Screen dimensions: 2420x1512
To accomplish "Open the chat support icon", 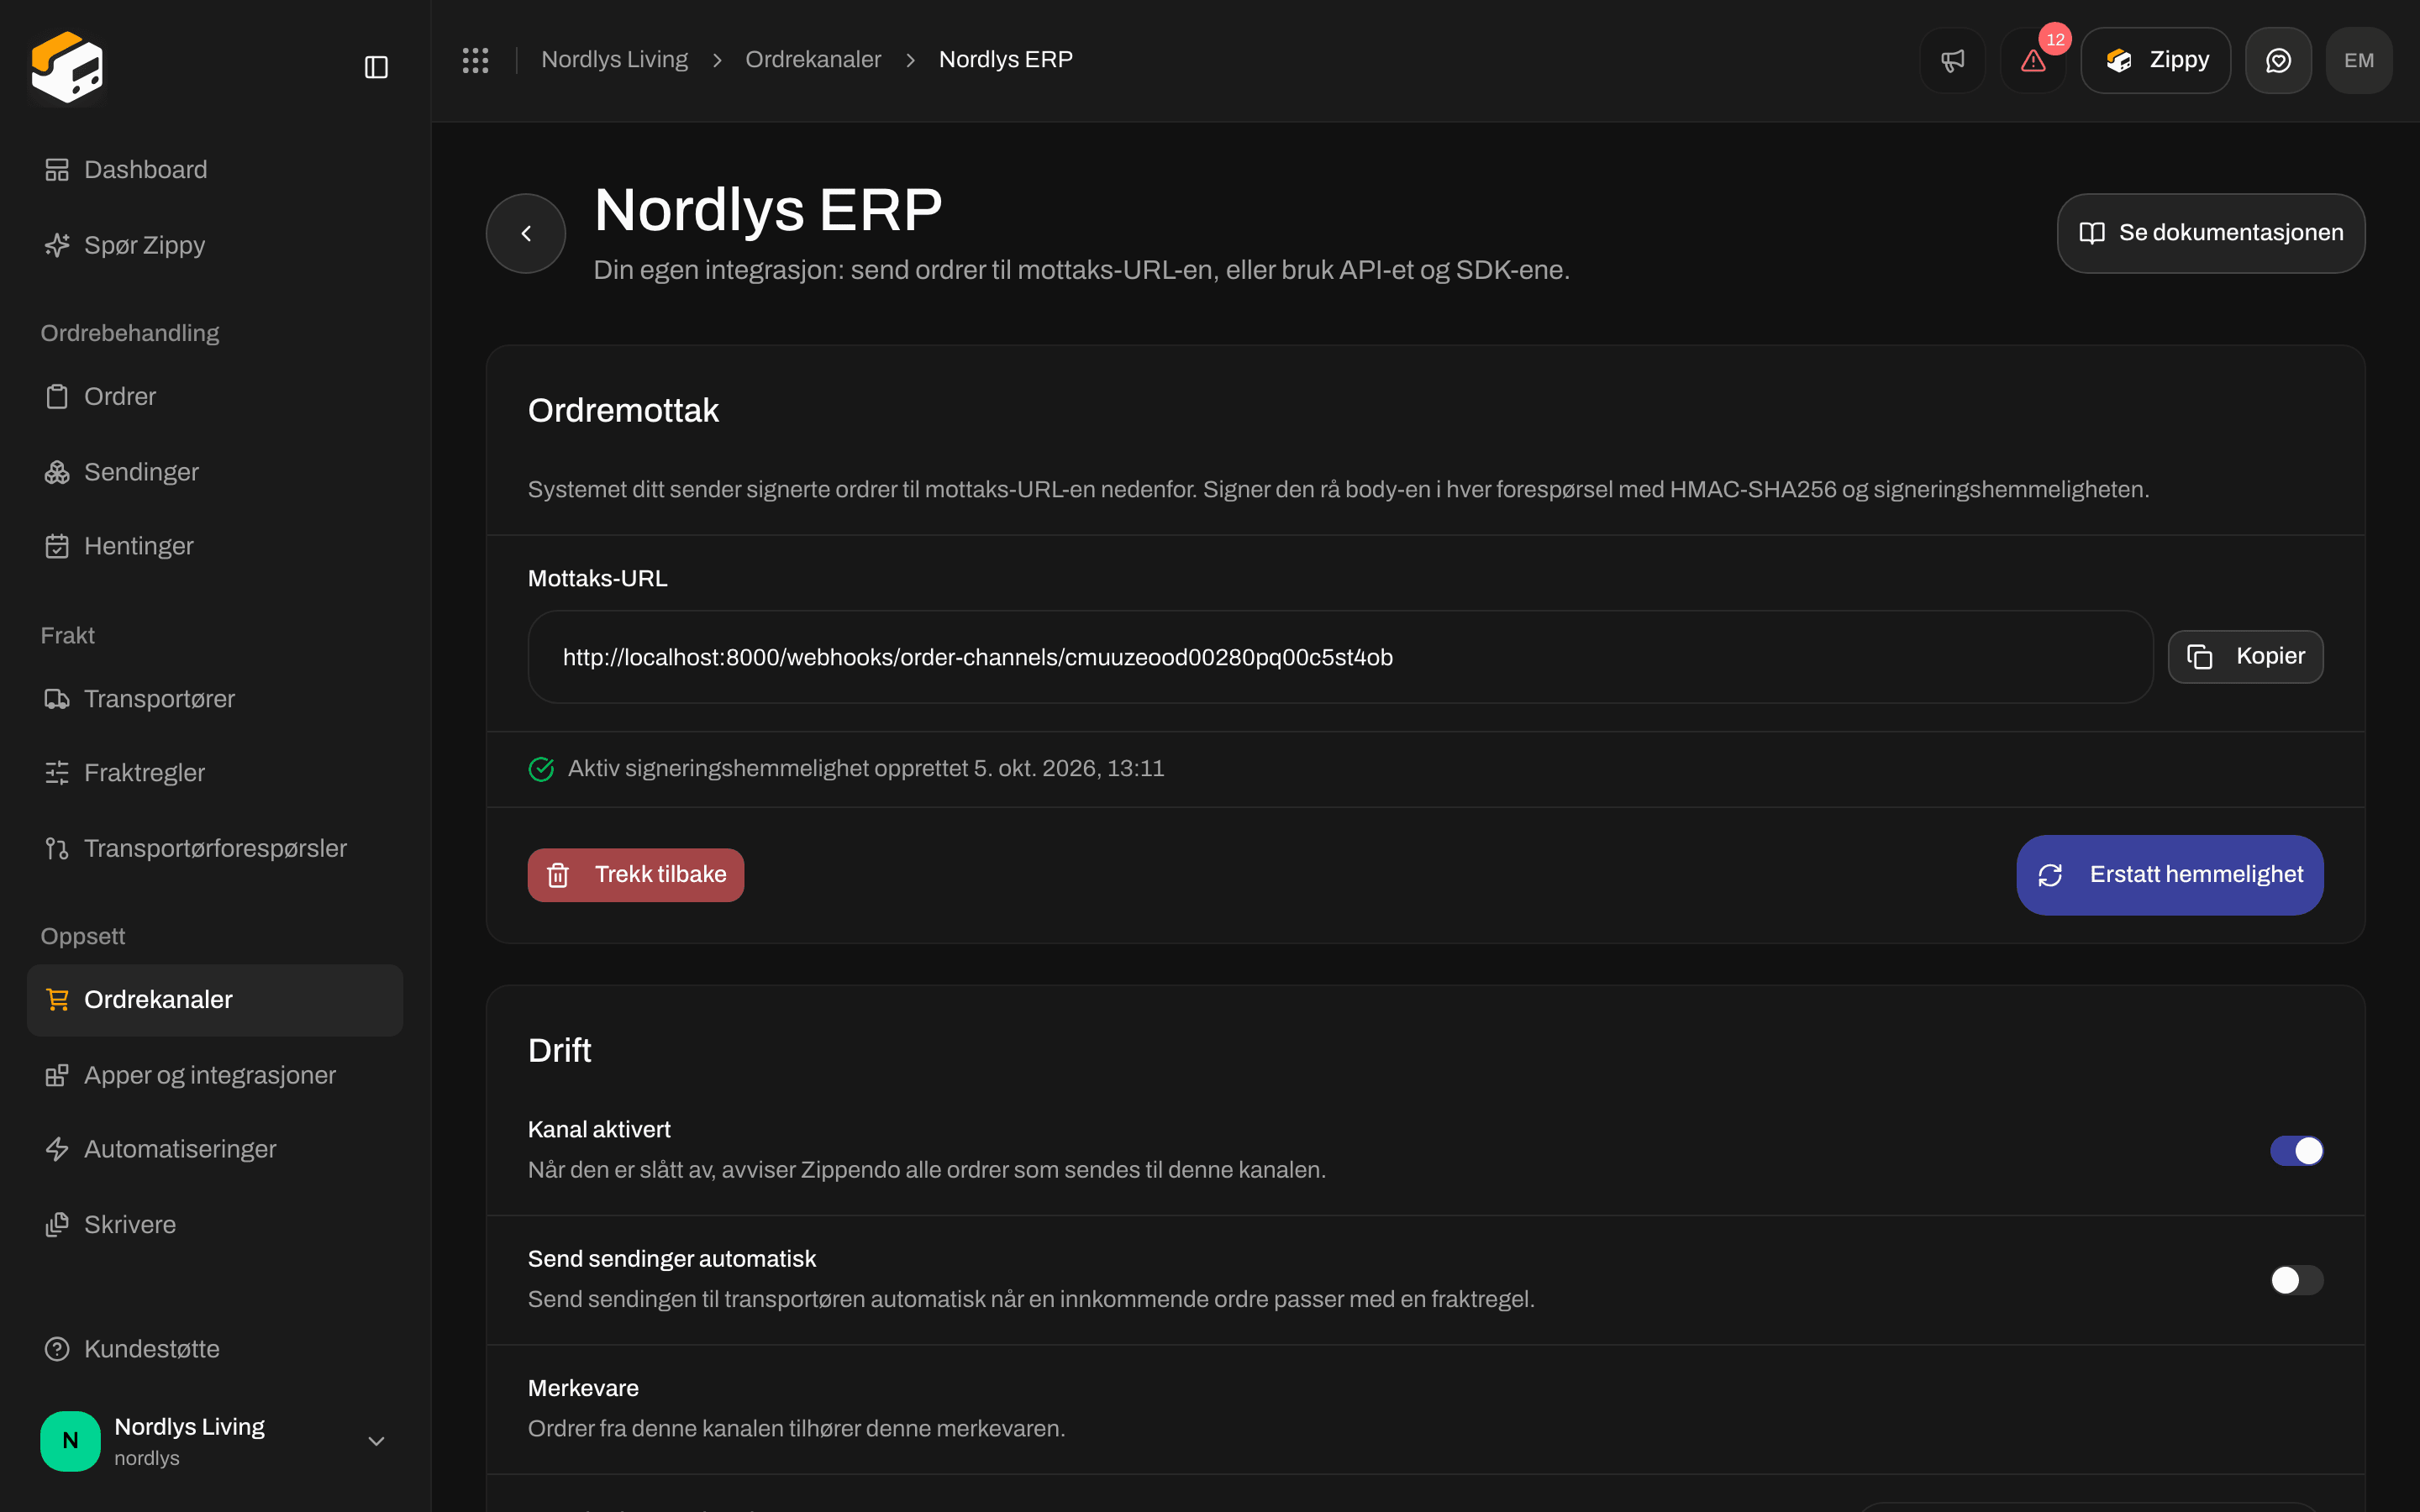I will pos(2278,60).
